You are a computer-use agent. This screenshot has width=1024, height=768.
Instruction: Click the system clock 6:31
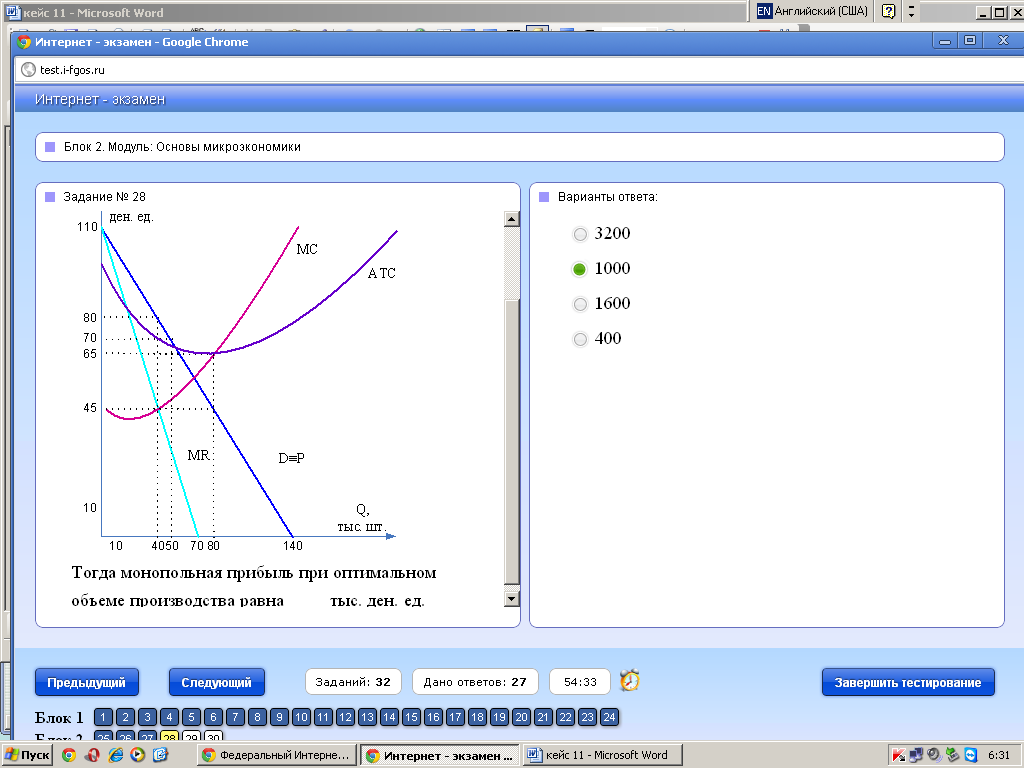point(999,756)
